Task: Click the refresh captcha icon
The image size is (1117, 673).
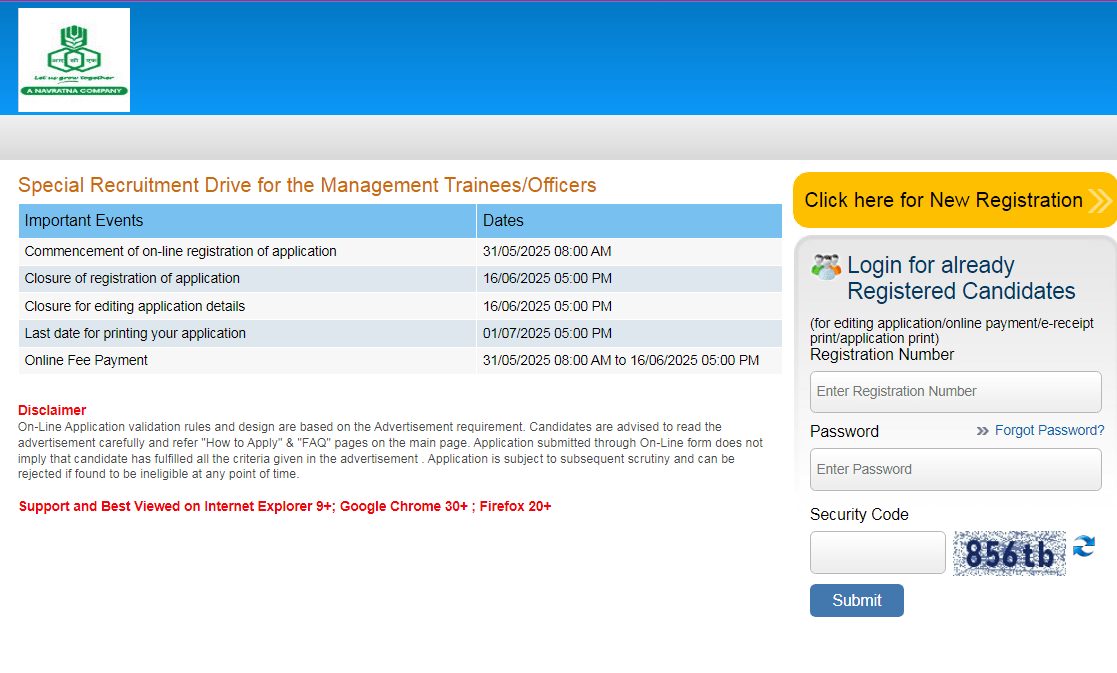Action: 1084,546
